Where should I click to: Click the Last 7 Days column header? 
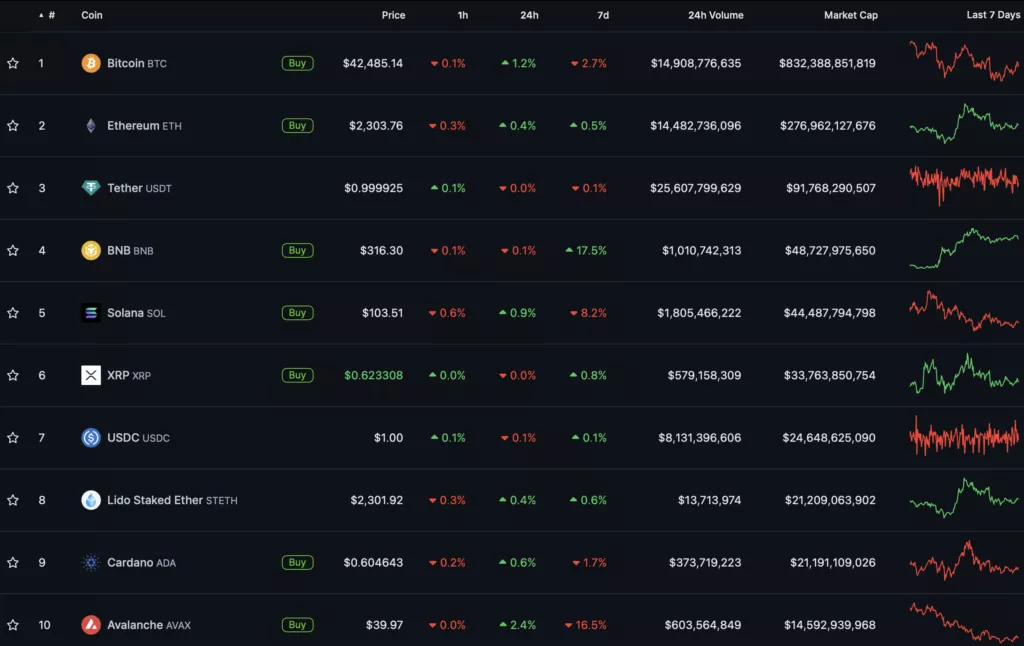tap(993, 15)
